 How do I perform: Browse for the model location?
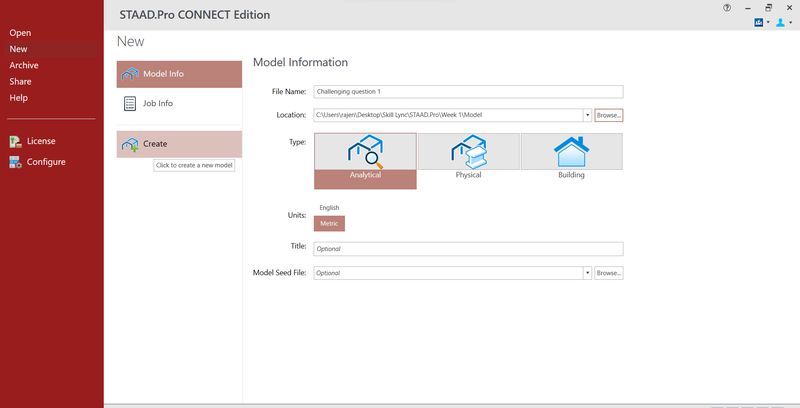click(x=609, y=115)
